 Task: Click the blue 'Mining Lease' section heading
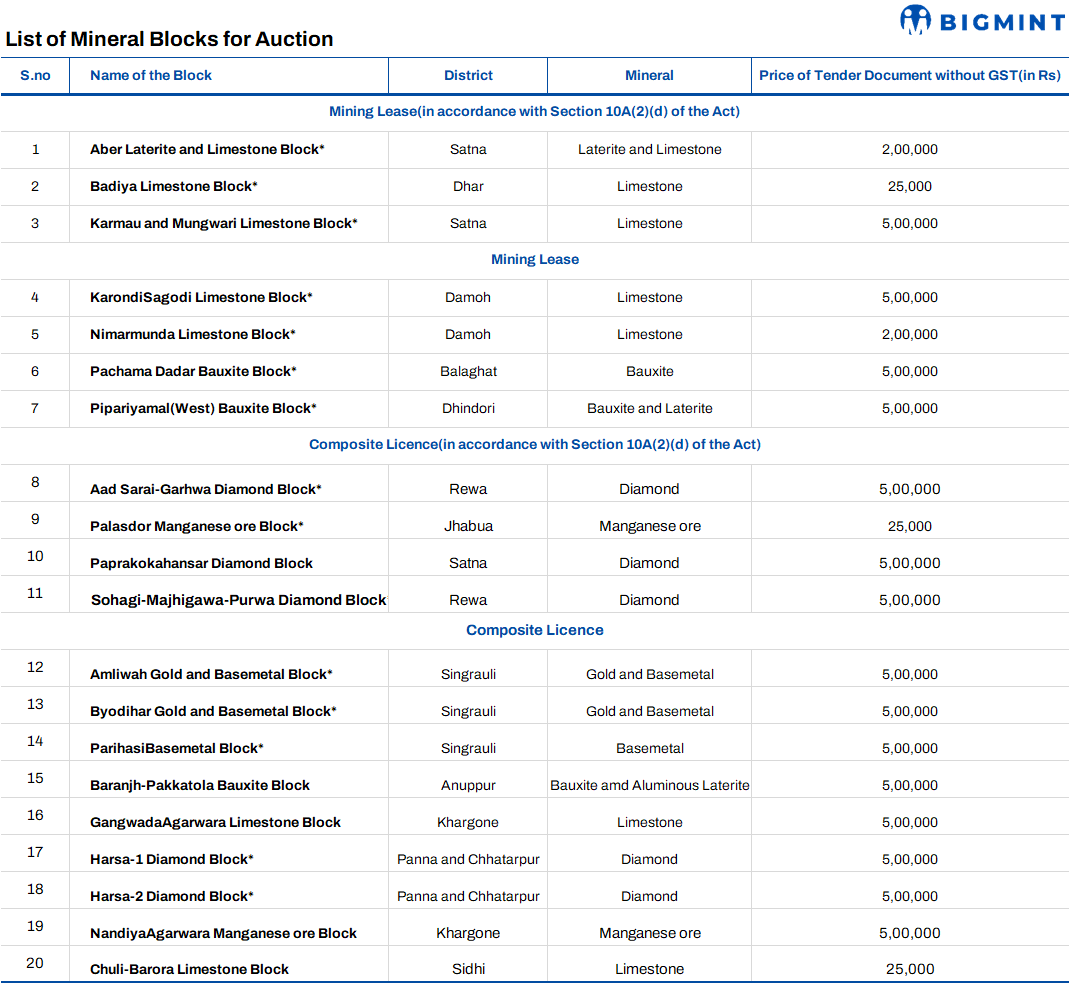534,259
